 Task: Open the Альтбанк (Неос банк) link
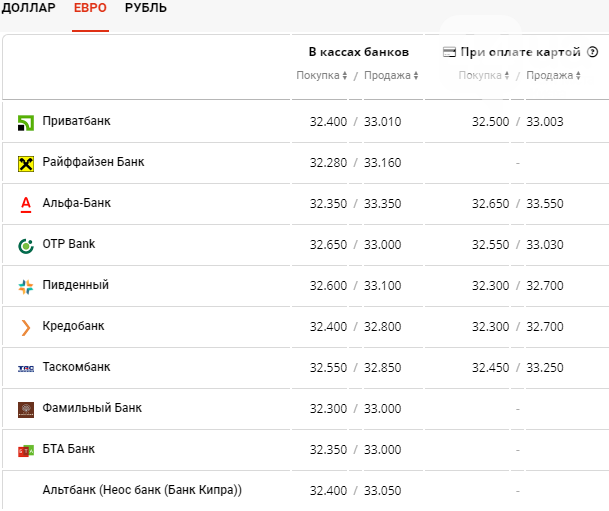click(142, 490)
